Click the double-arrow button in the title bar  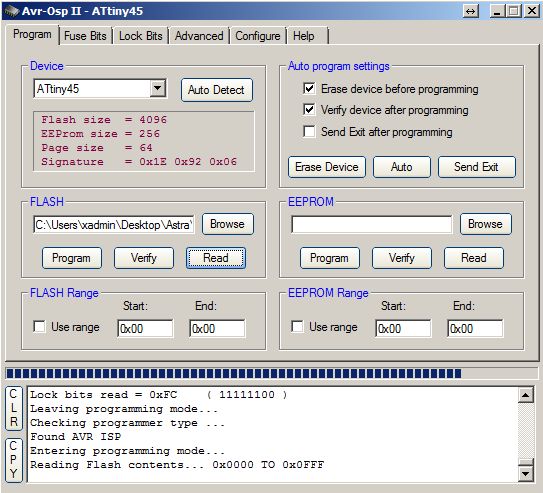(471, 11)
